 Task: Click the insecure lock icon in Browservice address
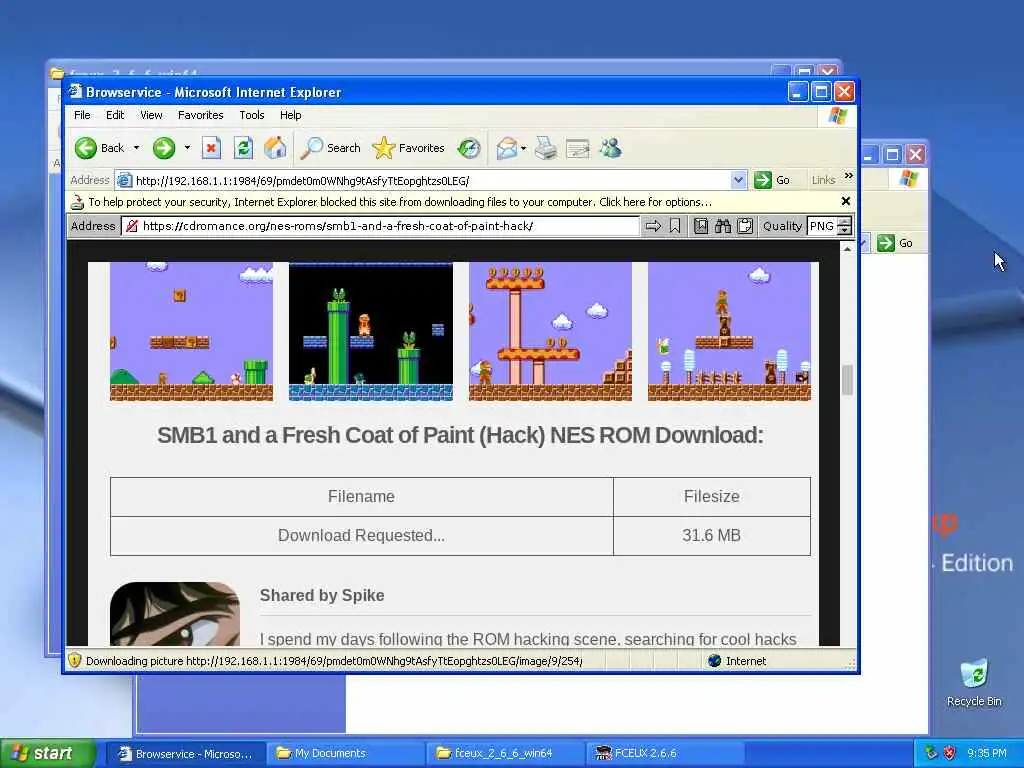click(x=132, y=226)
